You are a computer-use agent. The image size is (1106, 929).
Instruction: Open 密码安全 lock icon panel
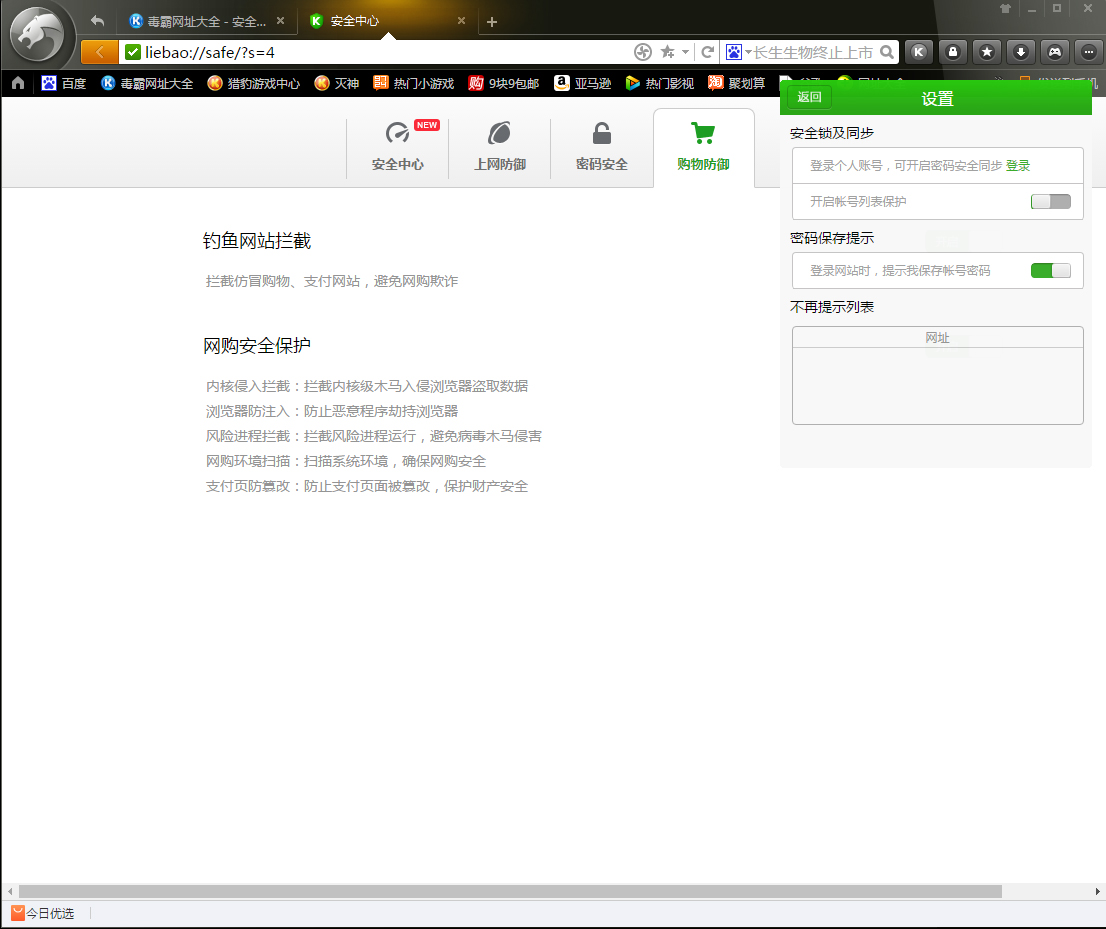pyautogui.click(x=601, y=145)
